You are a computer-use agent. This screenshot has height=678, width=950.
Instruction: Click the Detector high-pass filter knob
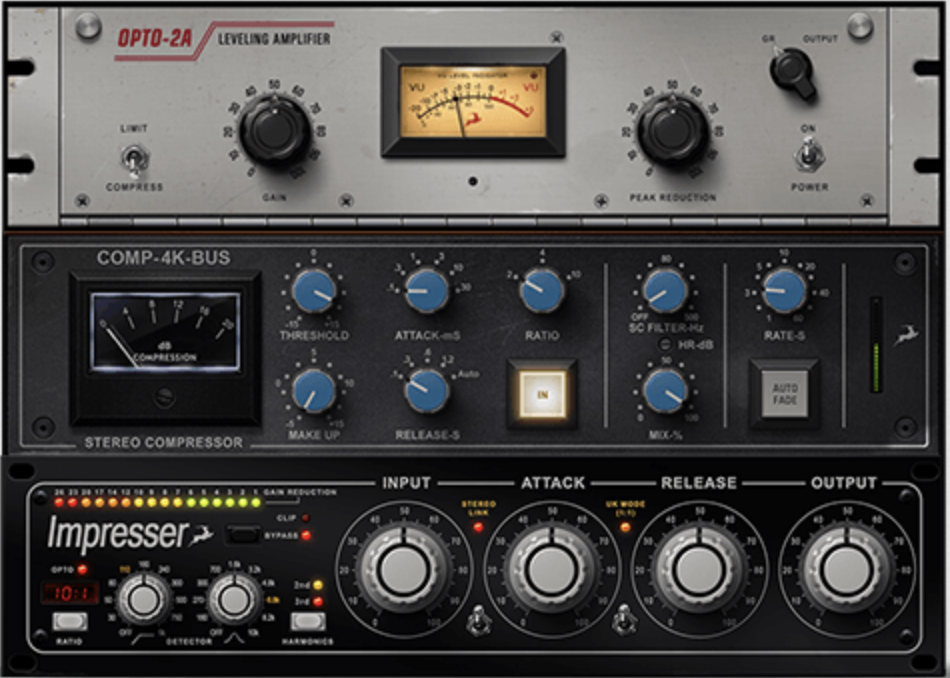(144, 599)
